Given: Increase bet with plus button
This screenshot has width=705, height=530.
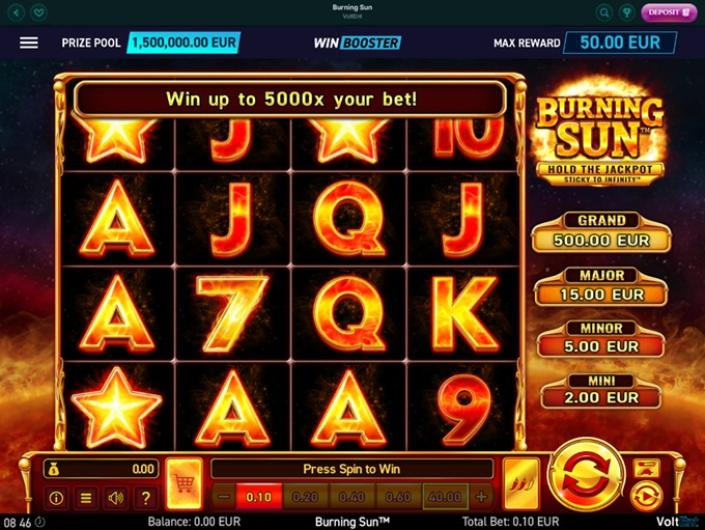Looking at the screenshot, I should pos(481,497).
